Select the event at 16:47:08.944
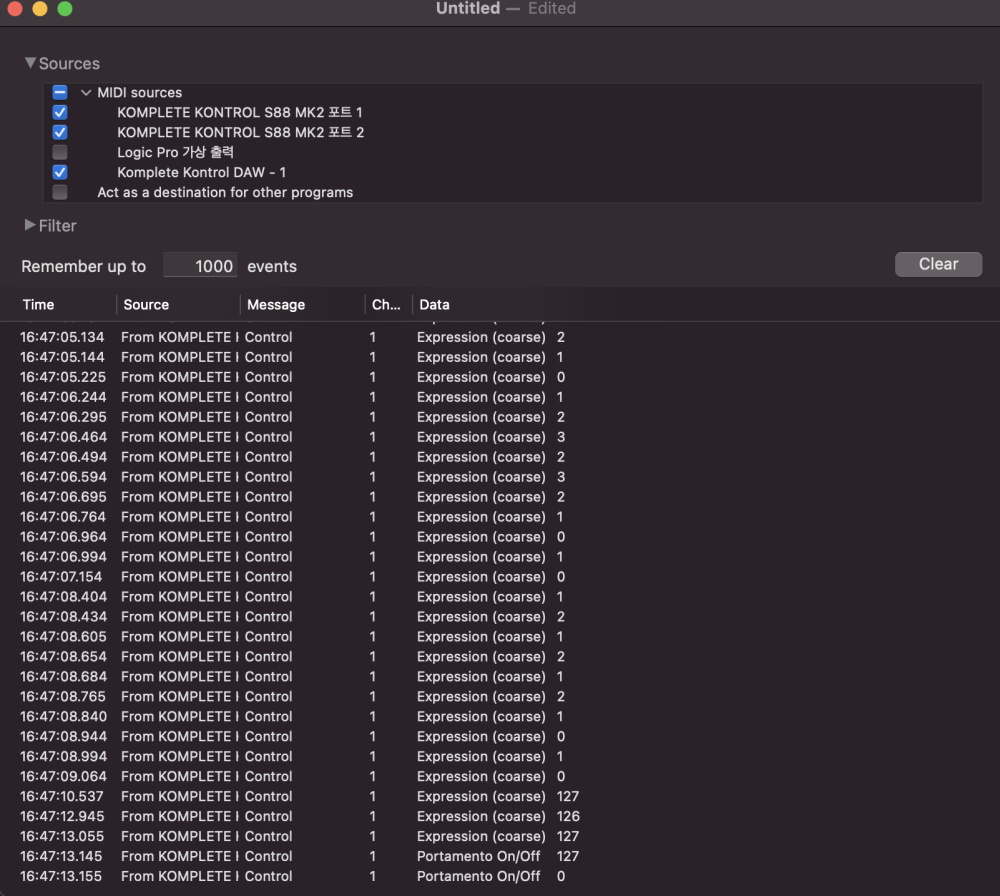The width and height of the screenshot is (1000, 896). click(x=500, y=737)
